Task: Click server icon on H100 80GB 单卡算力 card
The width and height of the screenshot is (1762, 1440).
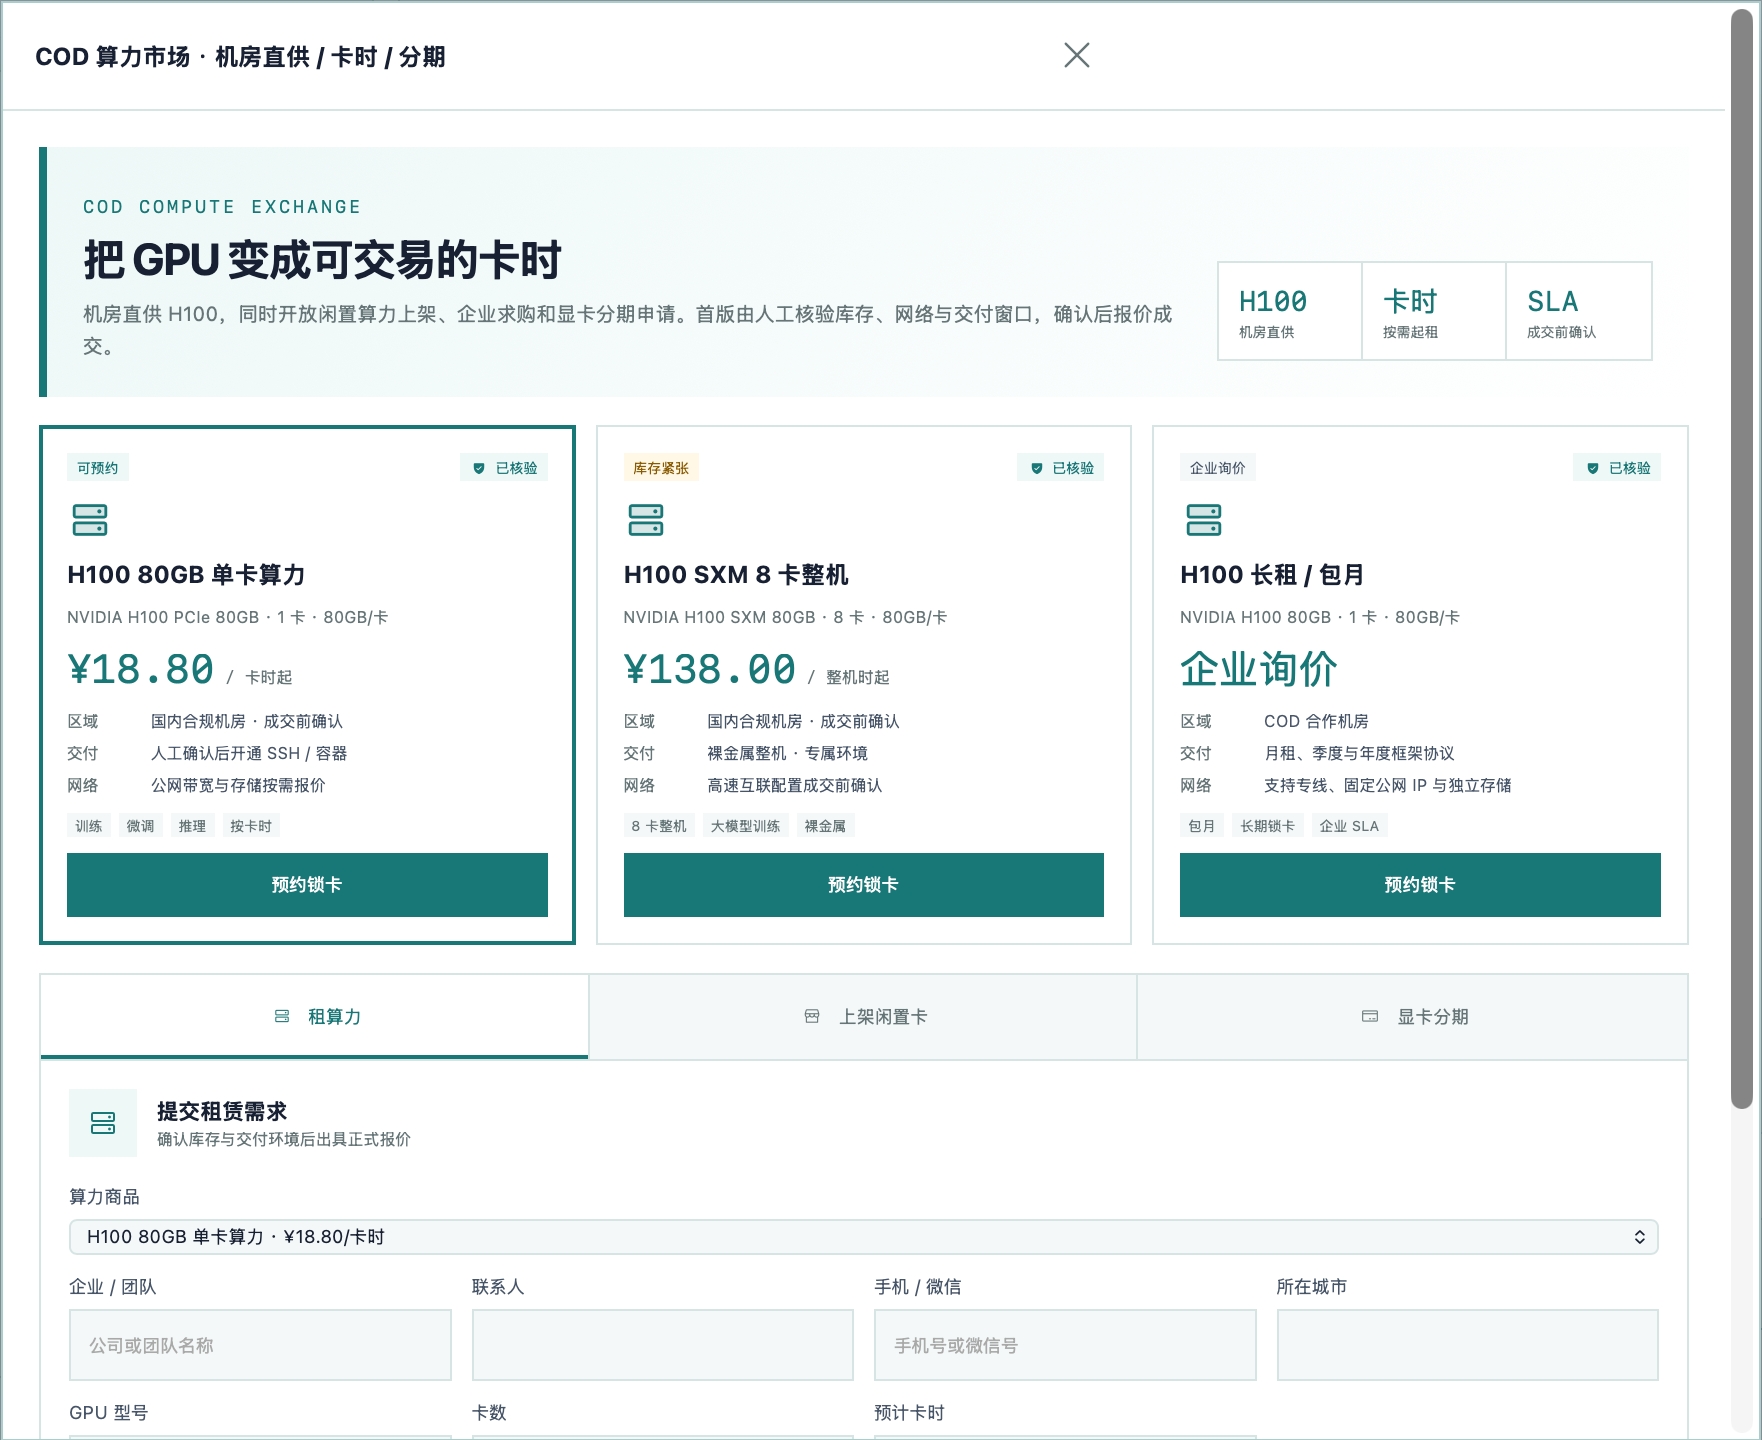Action: coord(90,520)
